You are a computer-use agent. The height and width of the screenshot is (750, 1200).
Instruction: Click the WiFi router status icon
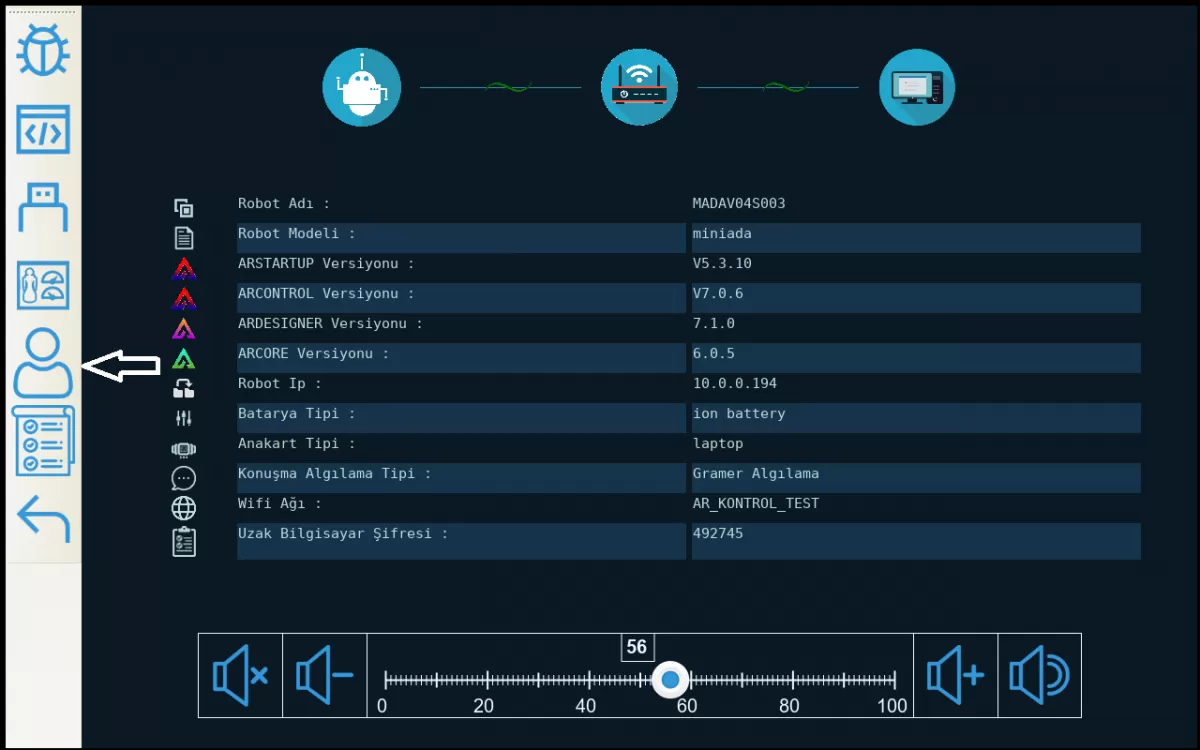click(639, 87)
